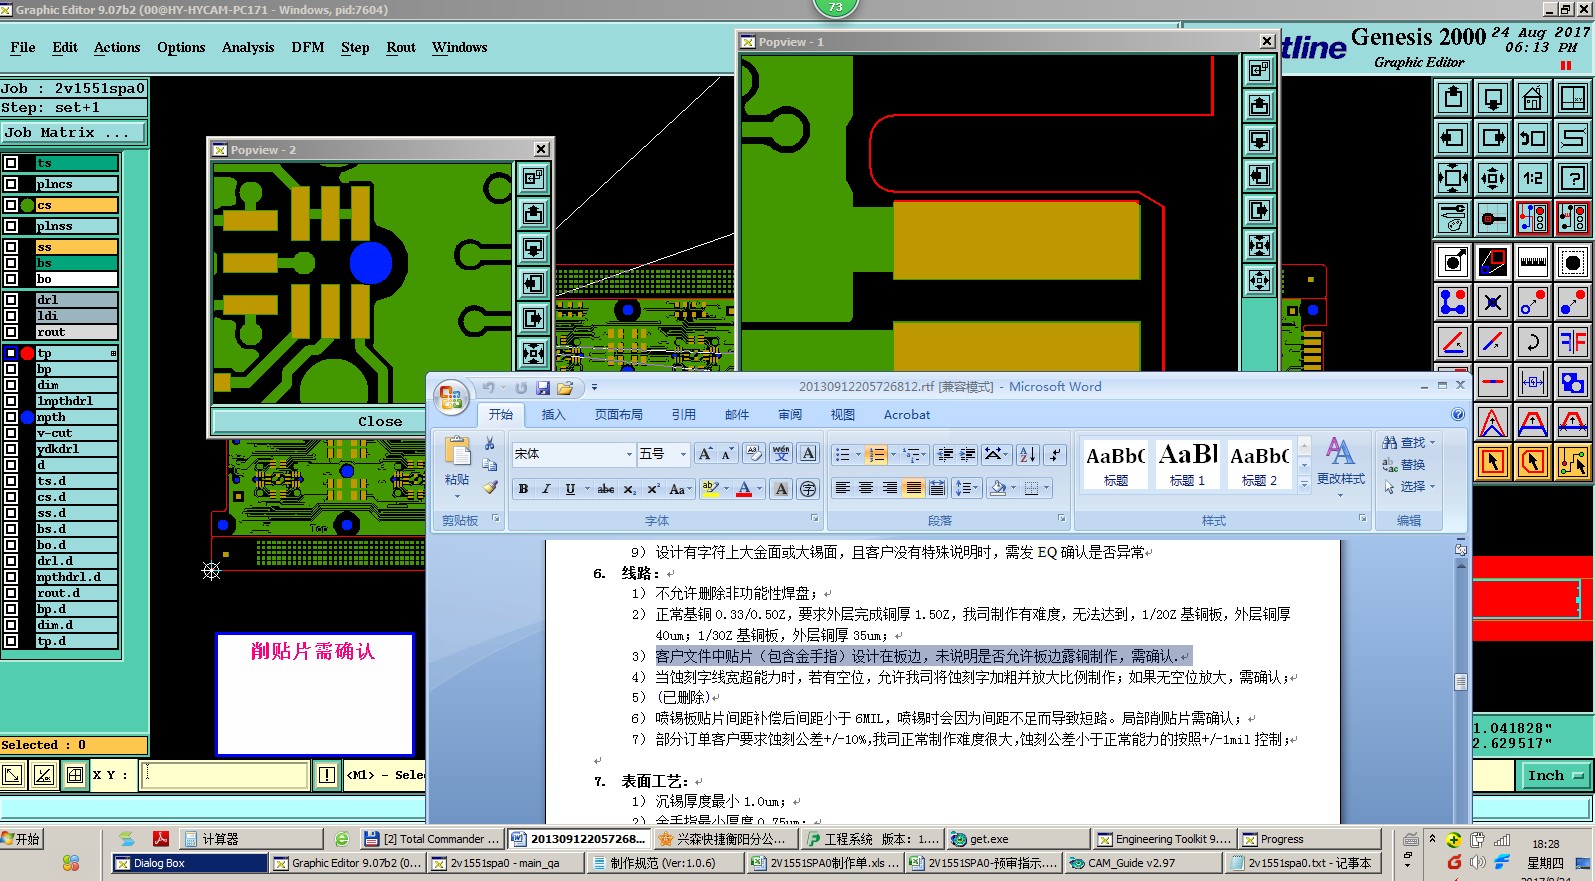Viewport: 1595px width, 881px height.
Task: Click Bold in the Word ribbon
Action: pos(523,489)
